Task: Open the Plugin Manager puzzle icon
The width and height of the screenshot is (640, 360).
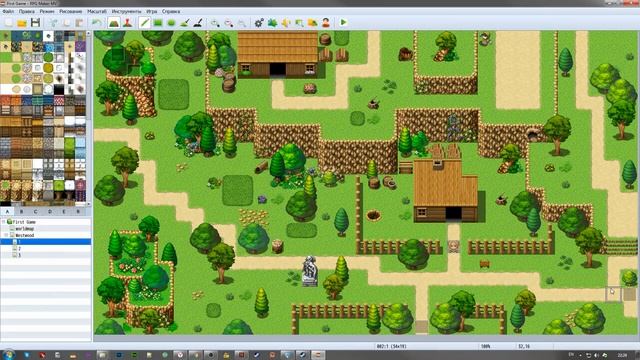Action: coord(272,22)
